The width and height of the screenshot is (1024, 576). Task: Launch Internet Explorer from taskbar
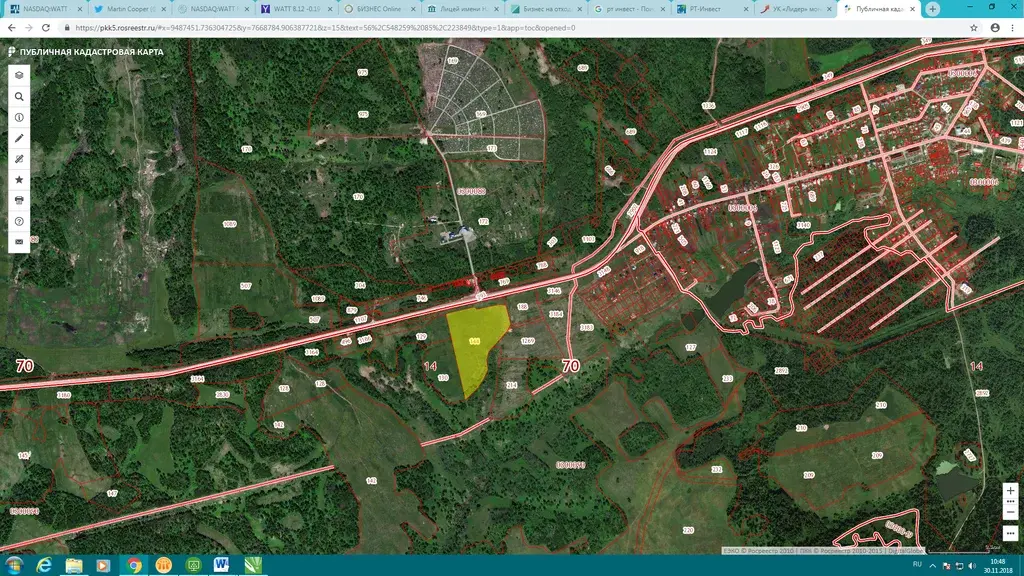pos(44,565)
